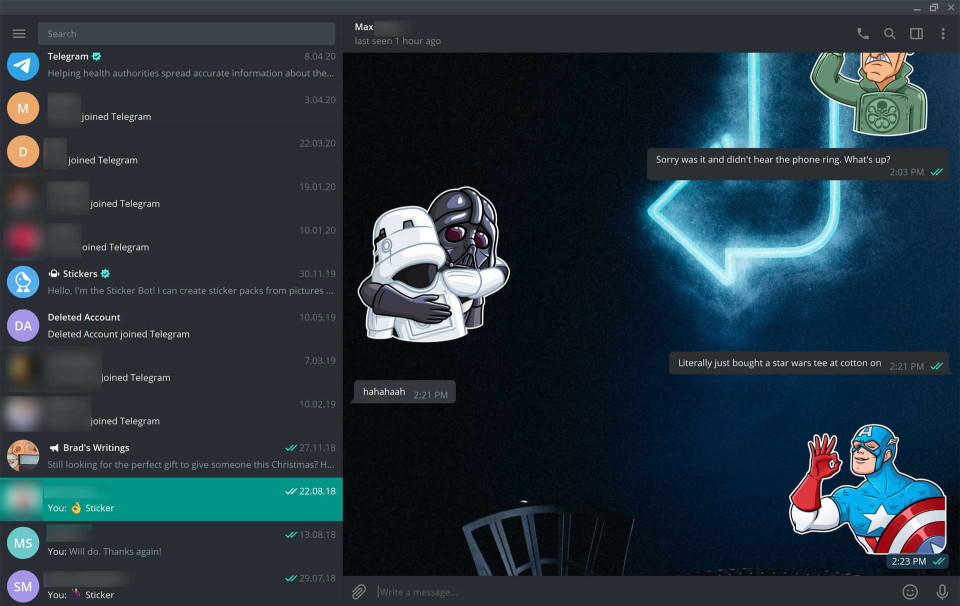Attach a file with the paperclip icon
960x606 pixels.
359,592
